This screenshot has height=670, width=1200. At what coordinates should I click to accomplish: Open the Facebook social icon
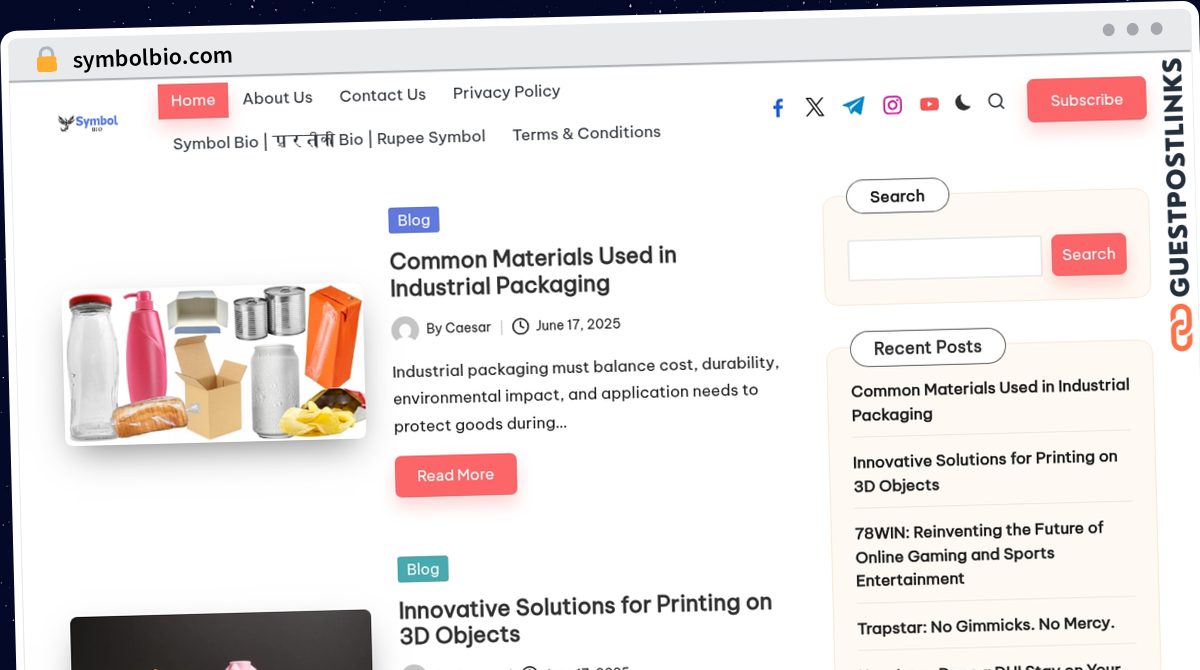point(778,107)
